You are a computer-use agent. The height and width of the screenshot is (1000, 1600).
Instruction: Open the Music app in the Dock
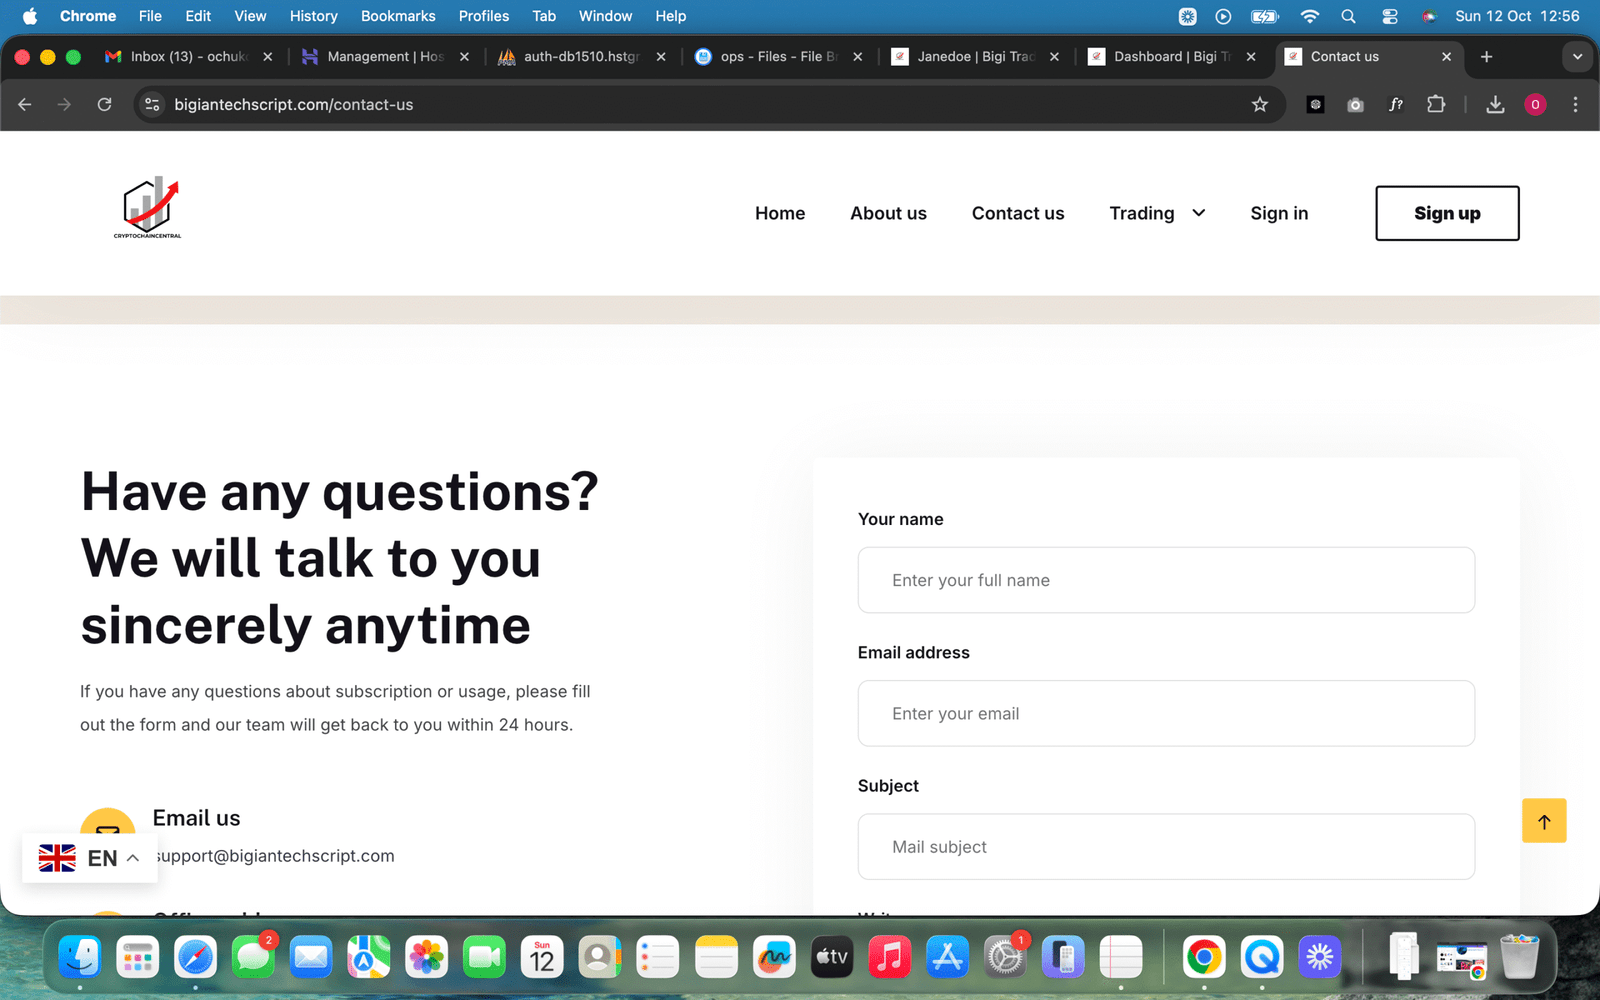point(889,958)
